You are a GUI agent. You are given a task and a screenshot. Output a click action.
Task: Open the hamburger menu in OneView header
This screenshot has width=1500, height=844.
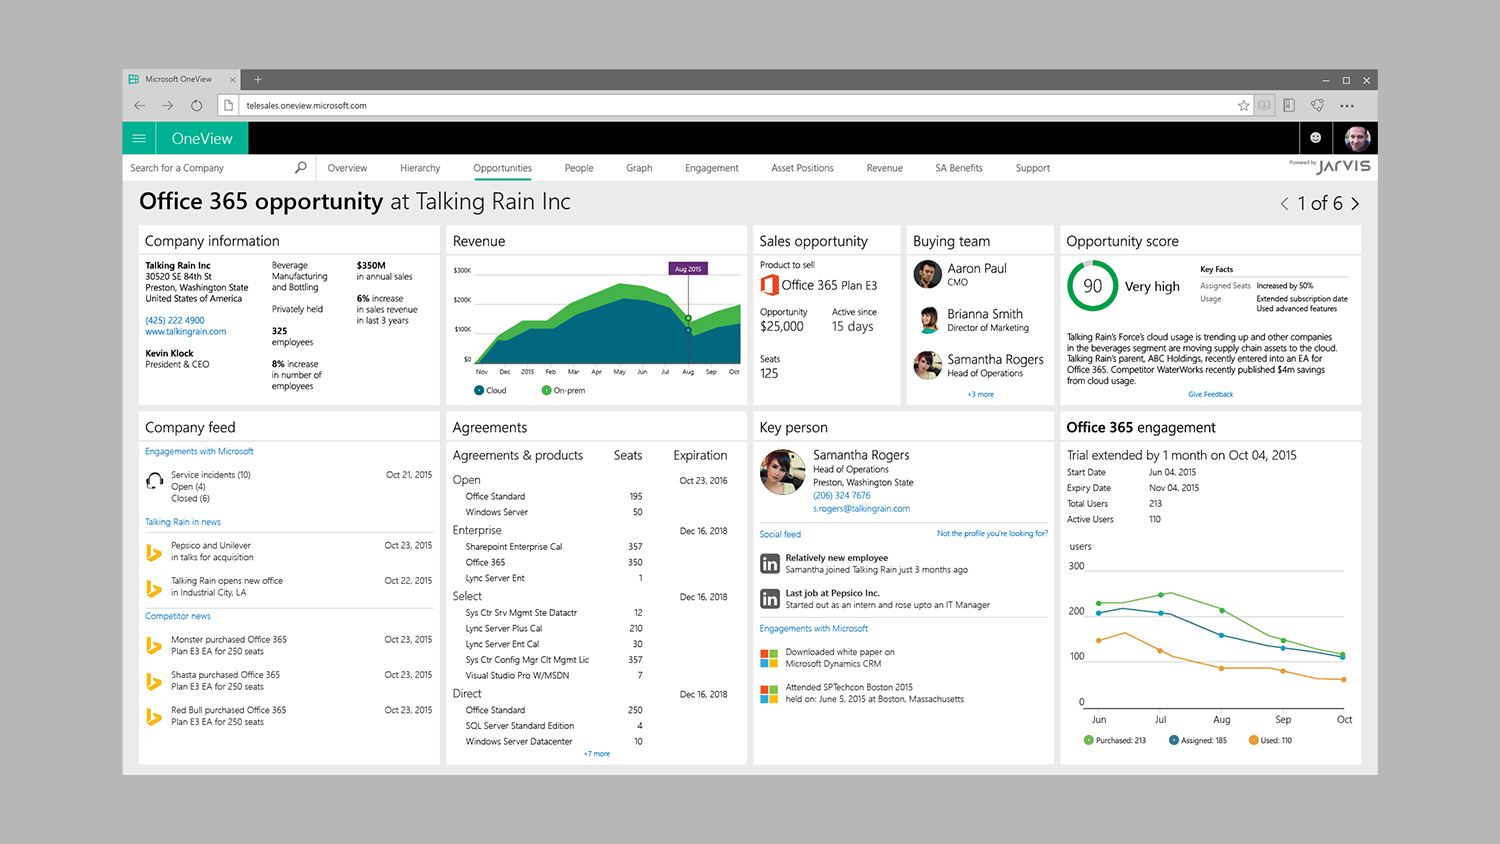[139, 138]
